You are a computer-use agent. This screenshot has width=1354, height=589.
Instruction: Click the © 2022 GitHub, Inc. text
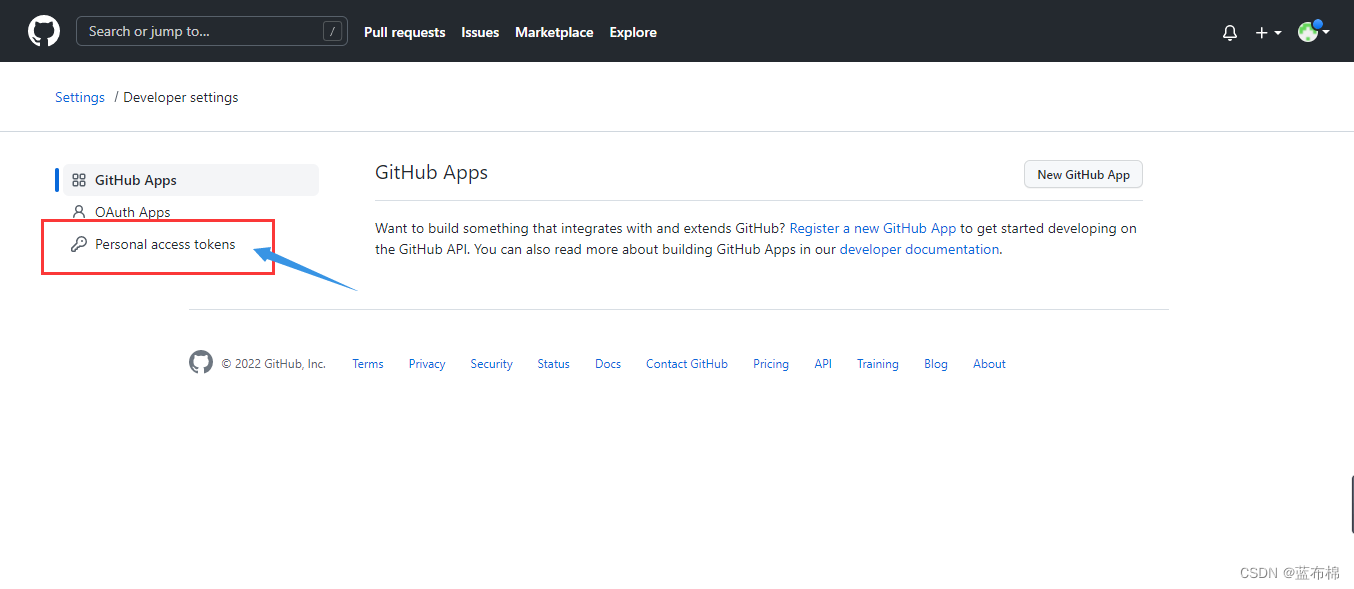pos(274,364)
